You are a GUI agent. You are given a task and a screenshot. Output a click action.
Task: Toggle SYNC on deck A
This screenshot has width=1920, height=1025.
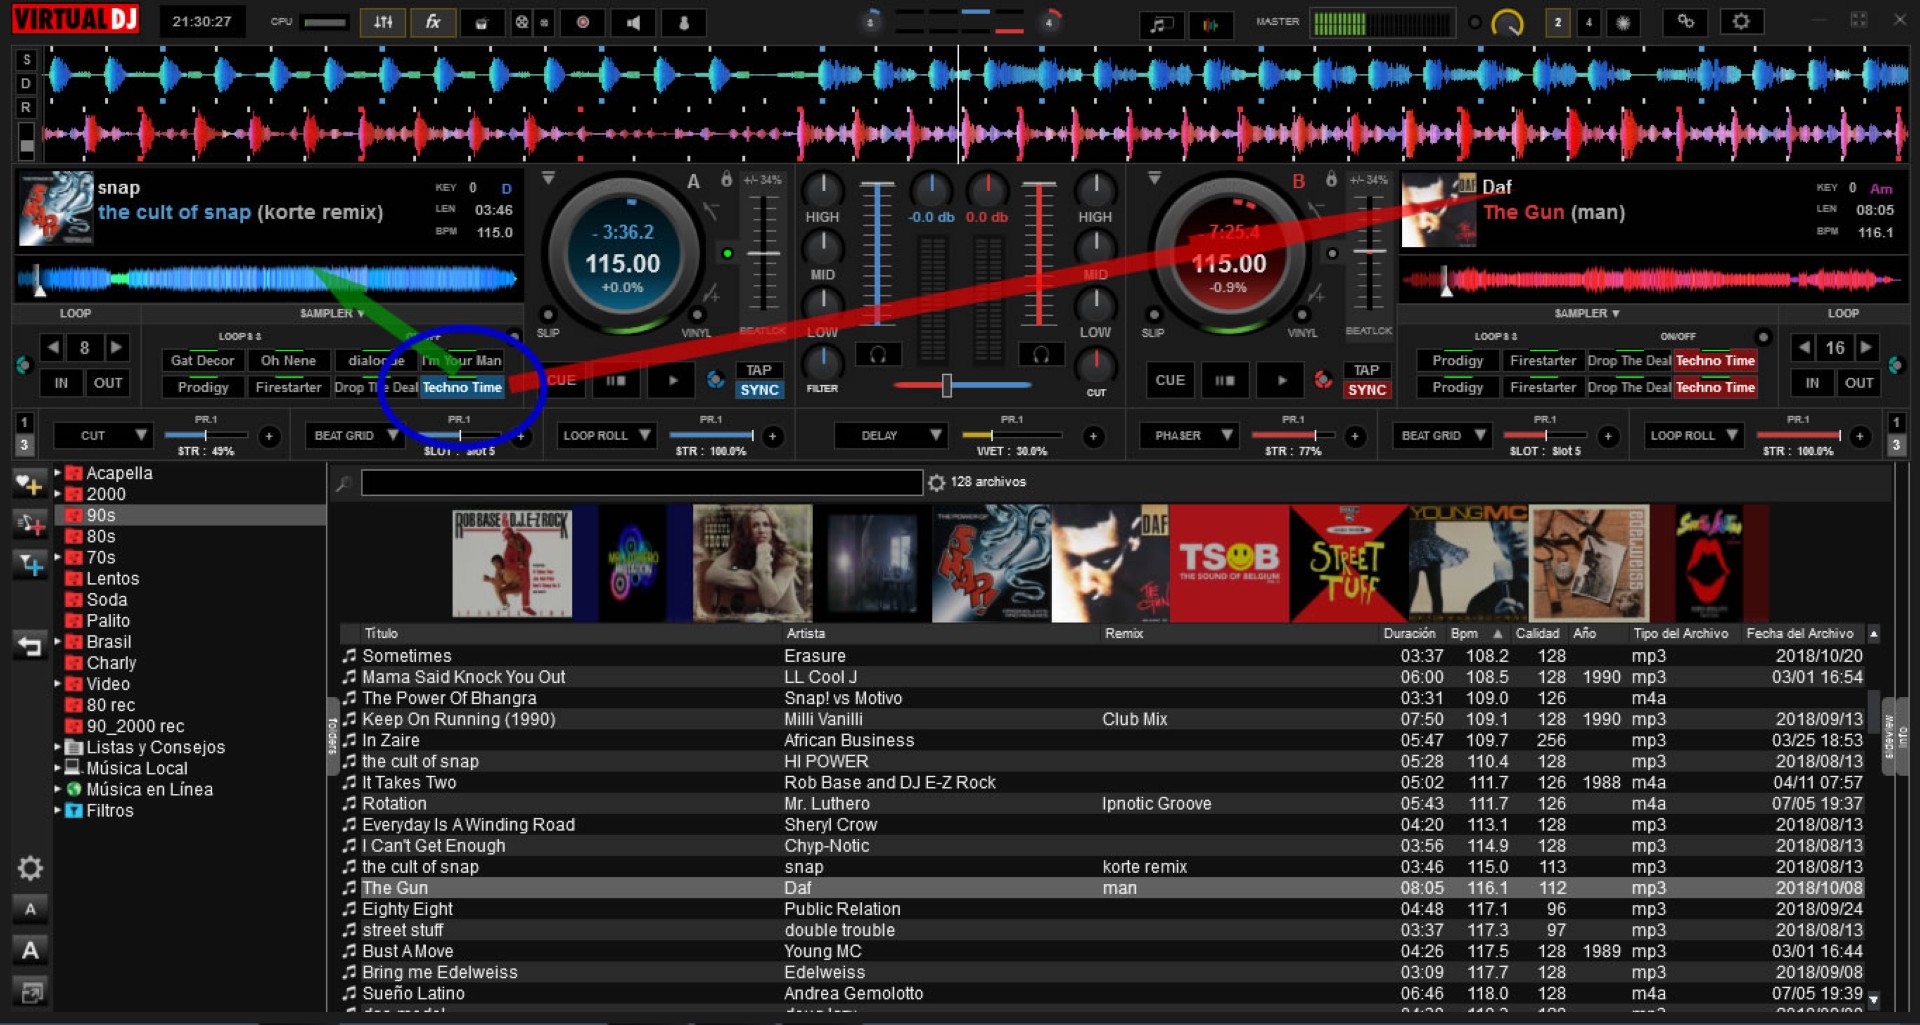pos(759,390)
